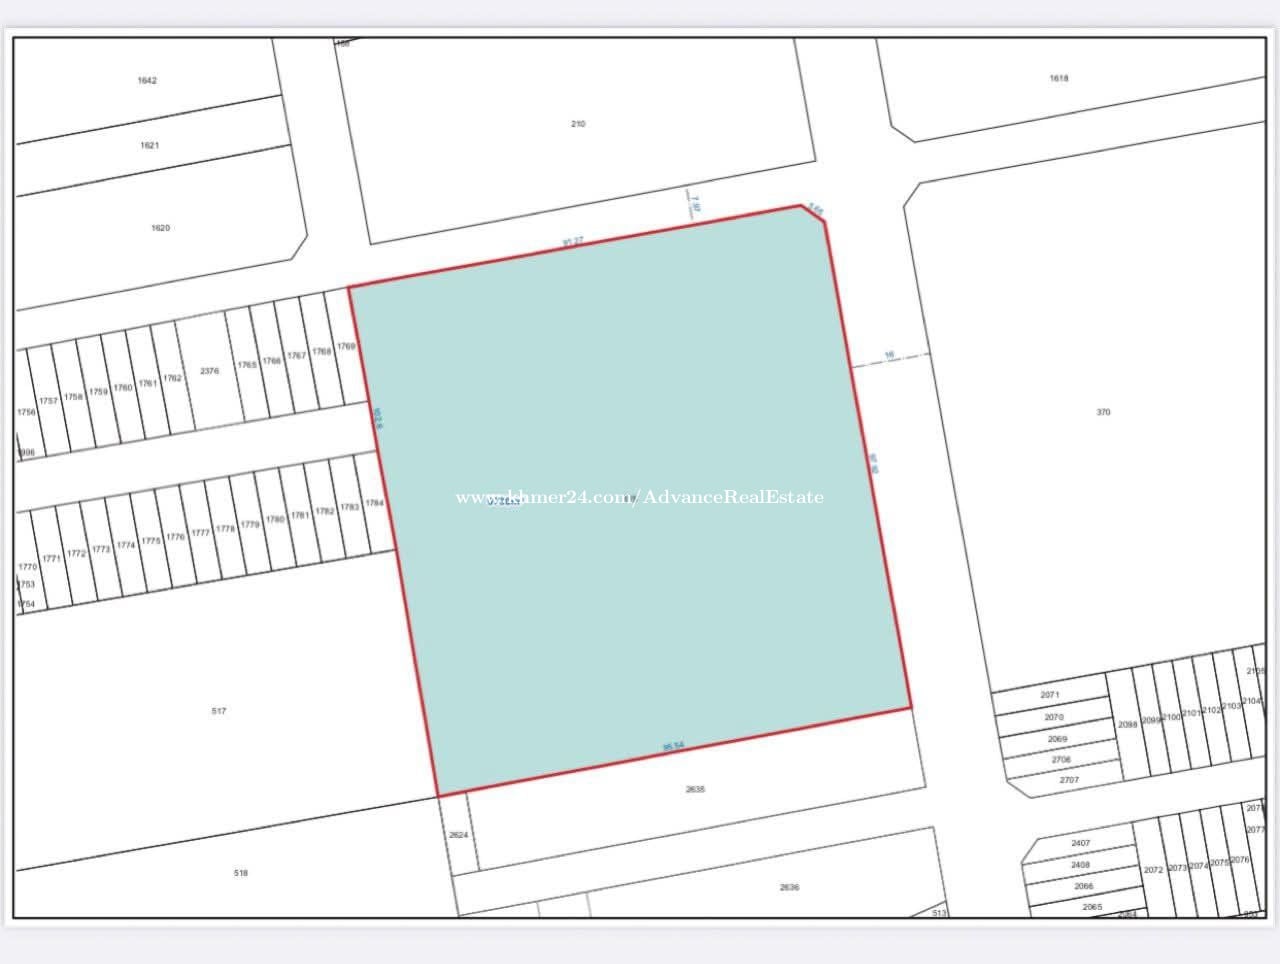Click parcel 1621 strip
Screen dimensions: 1280x964
click(149, 145)
